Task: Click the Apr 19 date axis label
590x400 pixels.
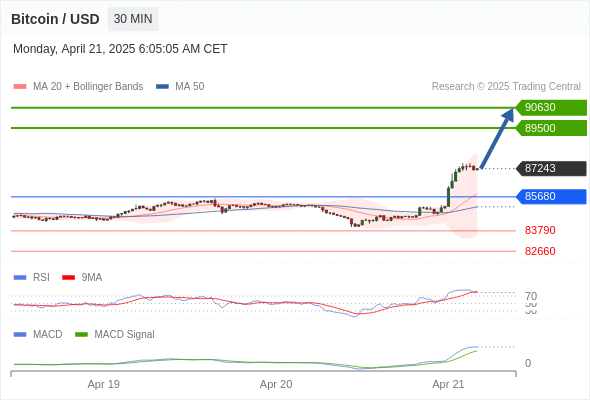Action: [x=103, y=384]
